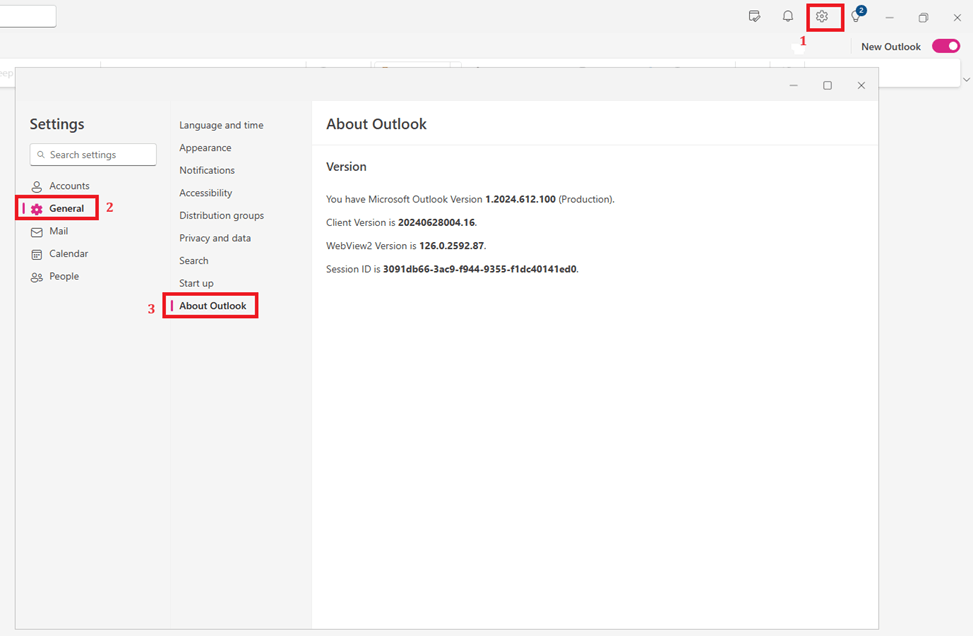Image resolution: width=973 pixels, height=636 pixels.
Task: Click the version number 1.2024.612.100
Action: 520,199
